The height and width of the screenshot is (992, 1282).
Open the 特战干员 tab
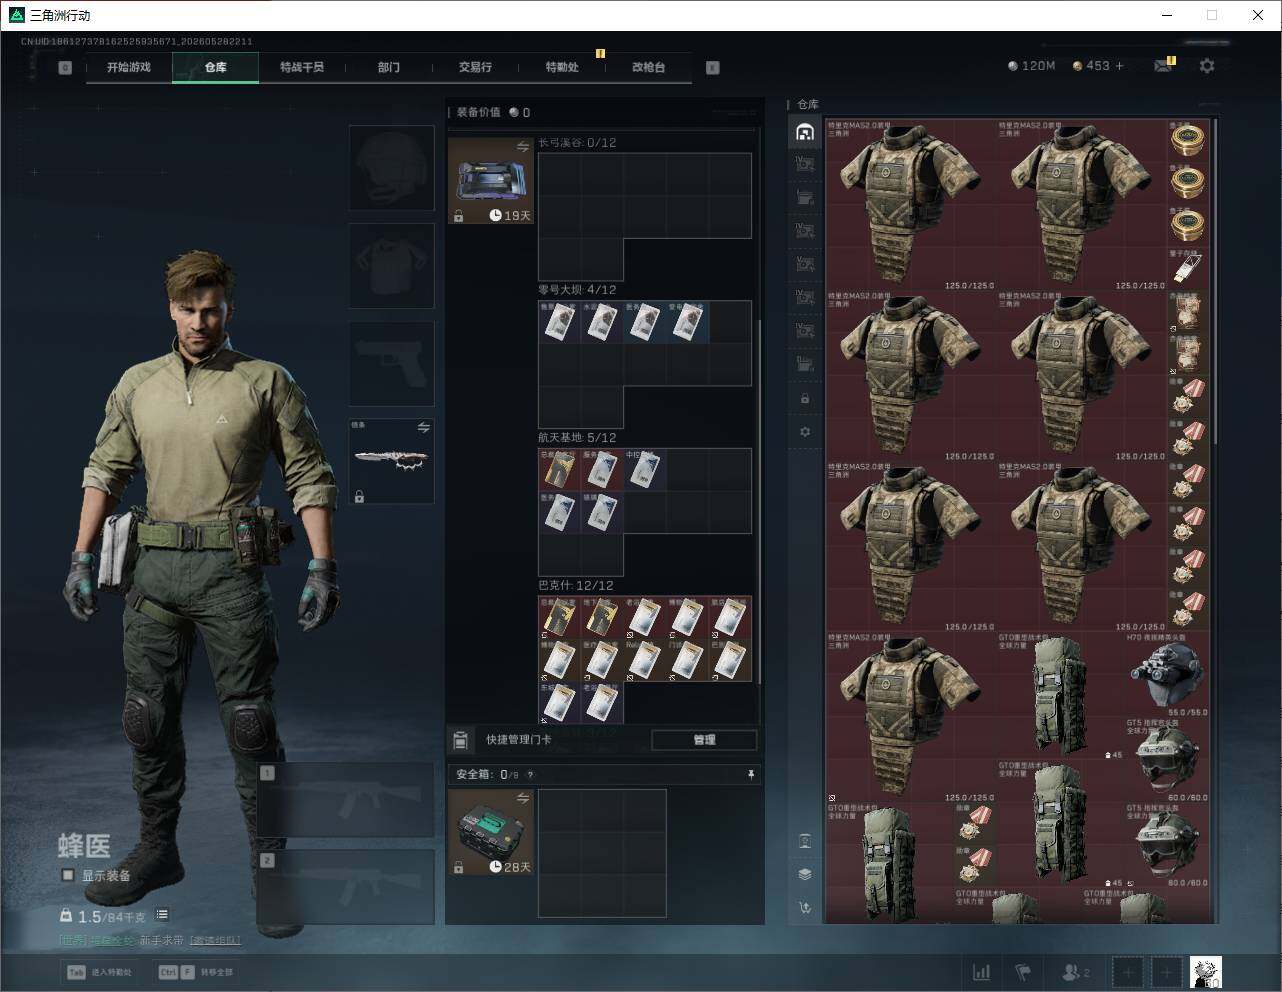pyautogui.click(x=302, y=67)
